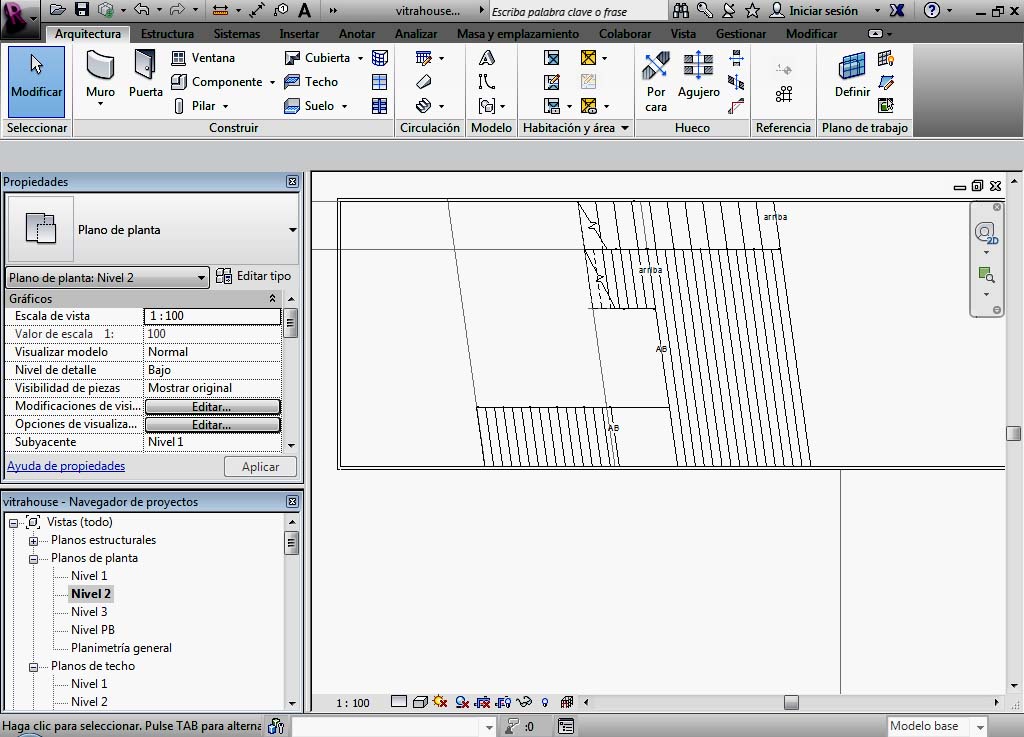Open the Ayuda de propiedades link
Screen dimensions: 1024x737
[66, 466]
